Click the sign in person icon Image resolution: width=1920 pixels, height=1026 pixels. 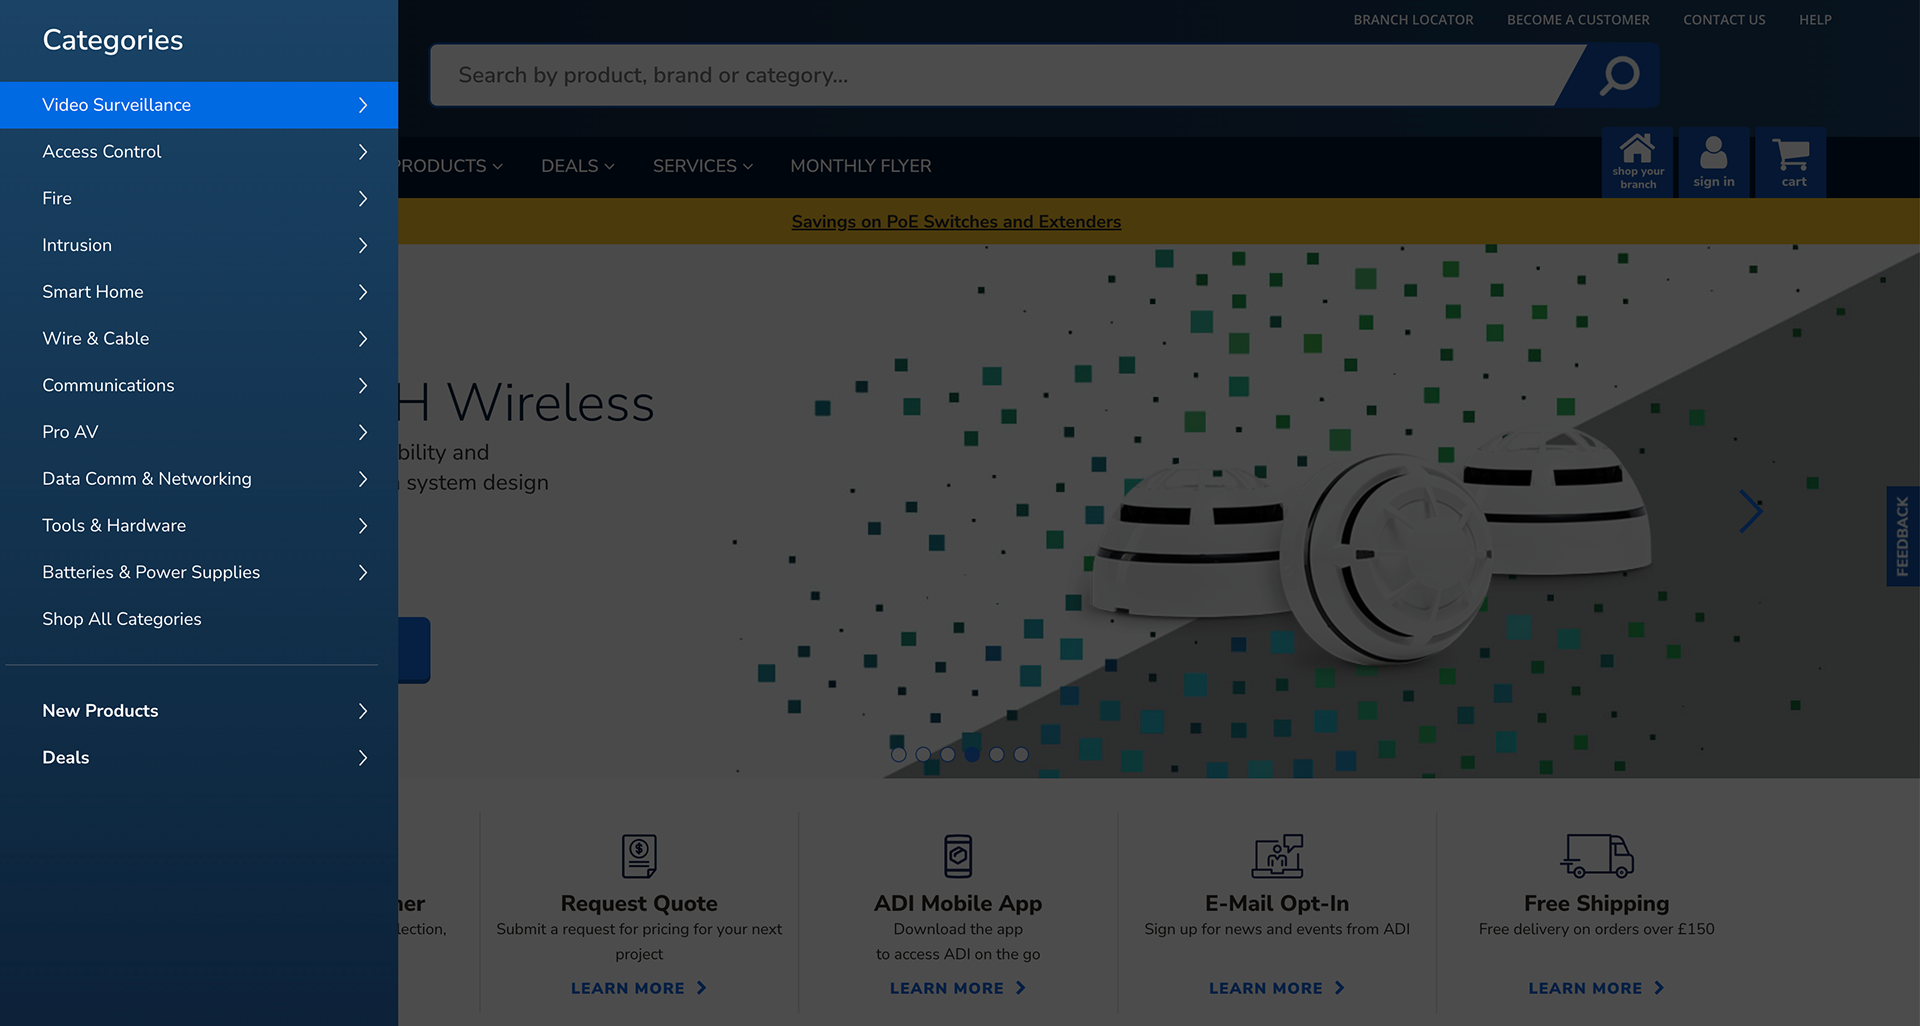(x=1714, y=162)
